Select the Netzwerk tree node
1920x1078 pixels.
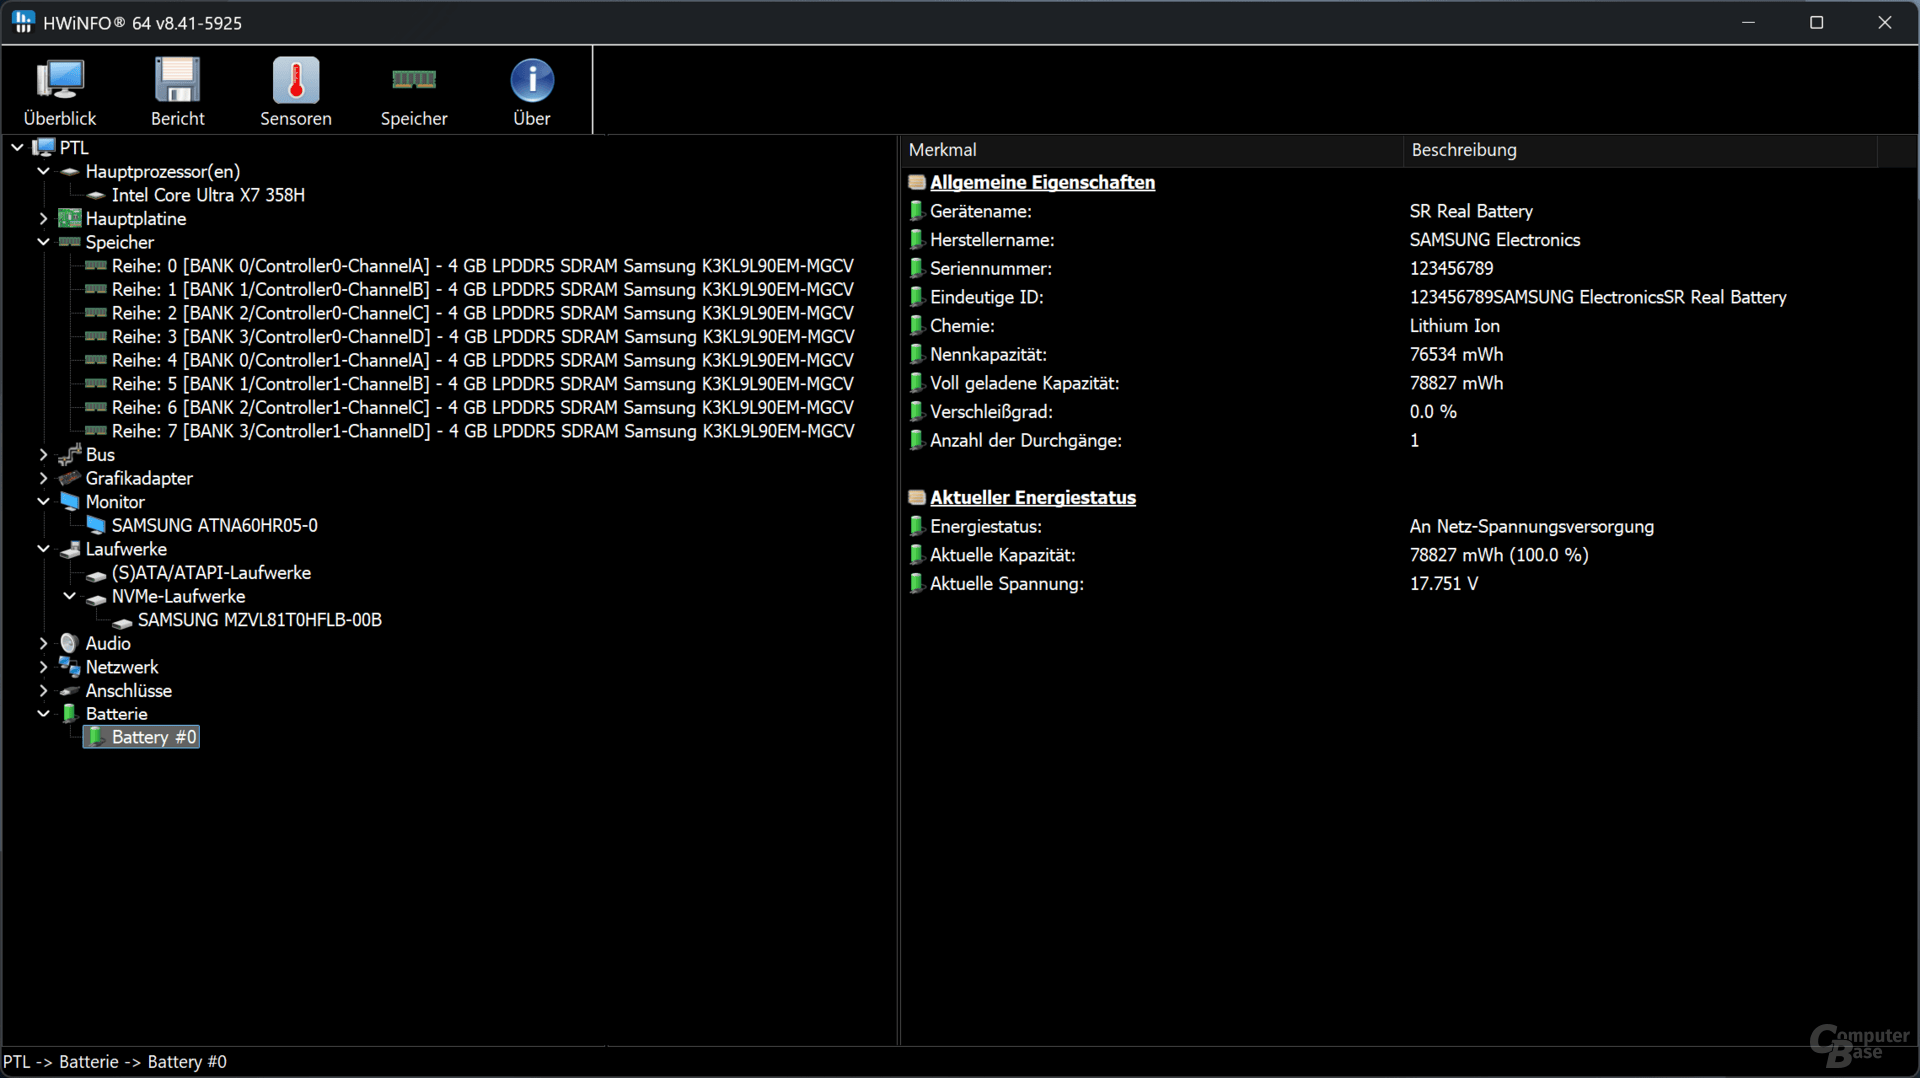[122, 667]
